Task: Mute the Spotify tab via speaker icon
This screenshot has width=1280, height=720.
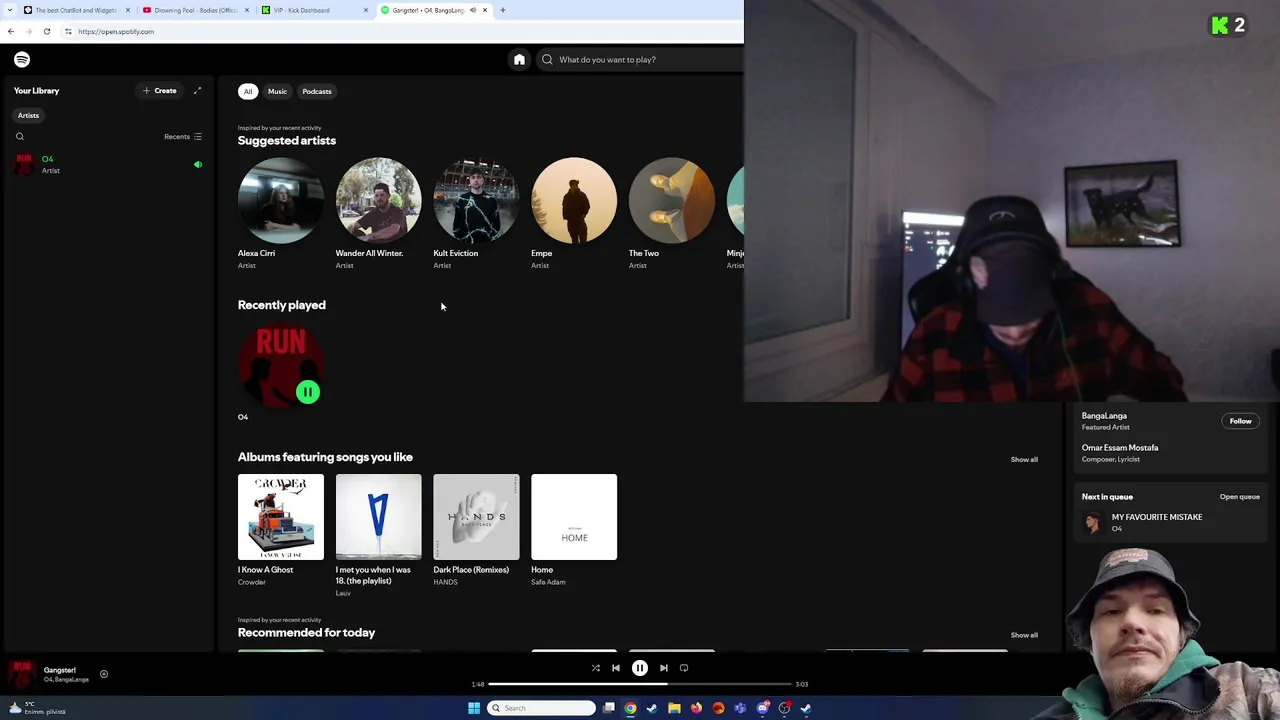Action: pos(473,10)
